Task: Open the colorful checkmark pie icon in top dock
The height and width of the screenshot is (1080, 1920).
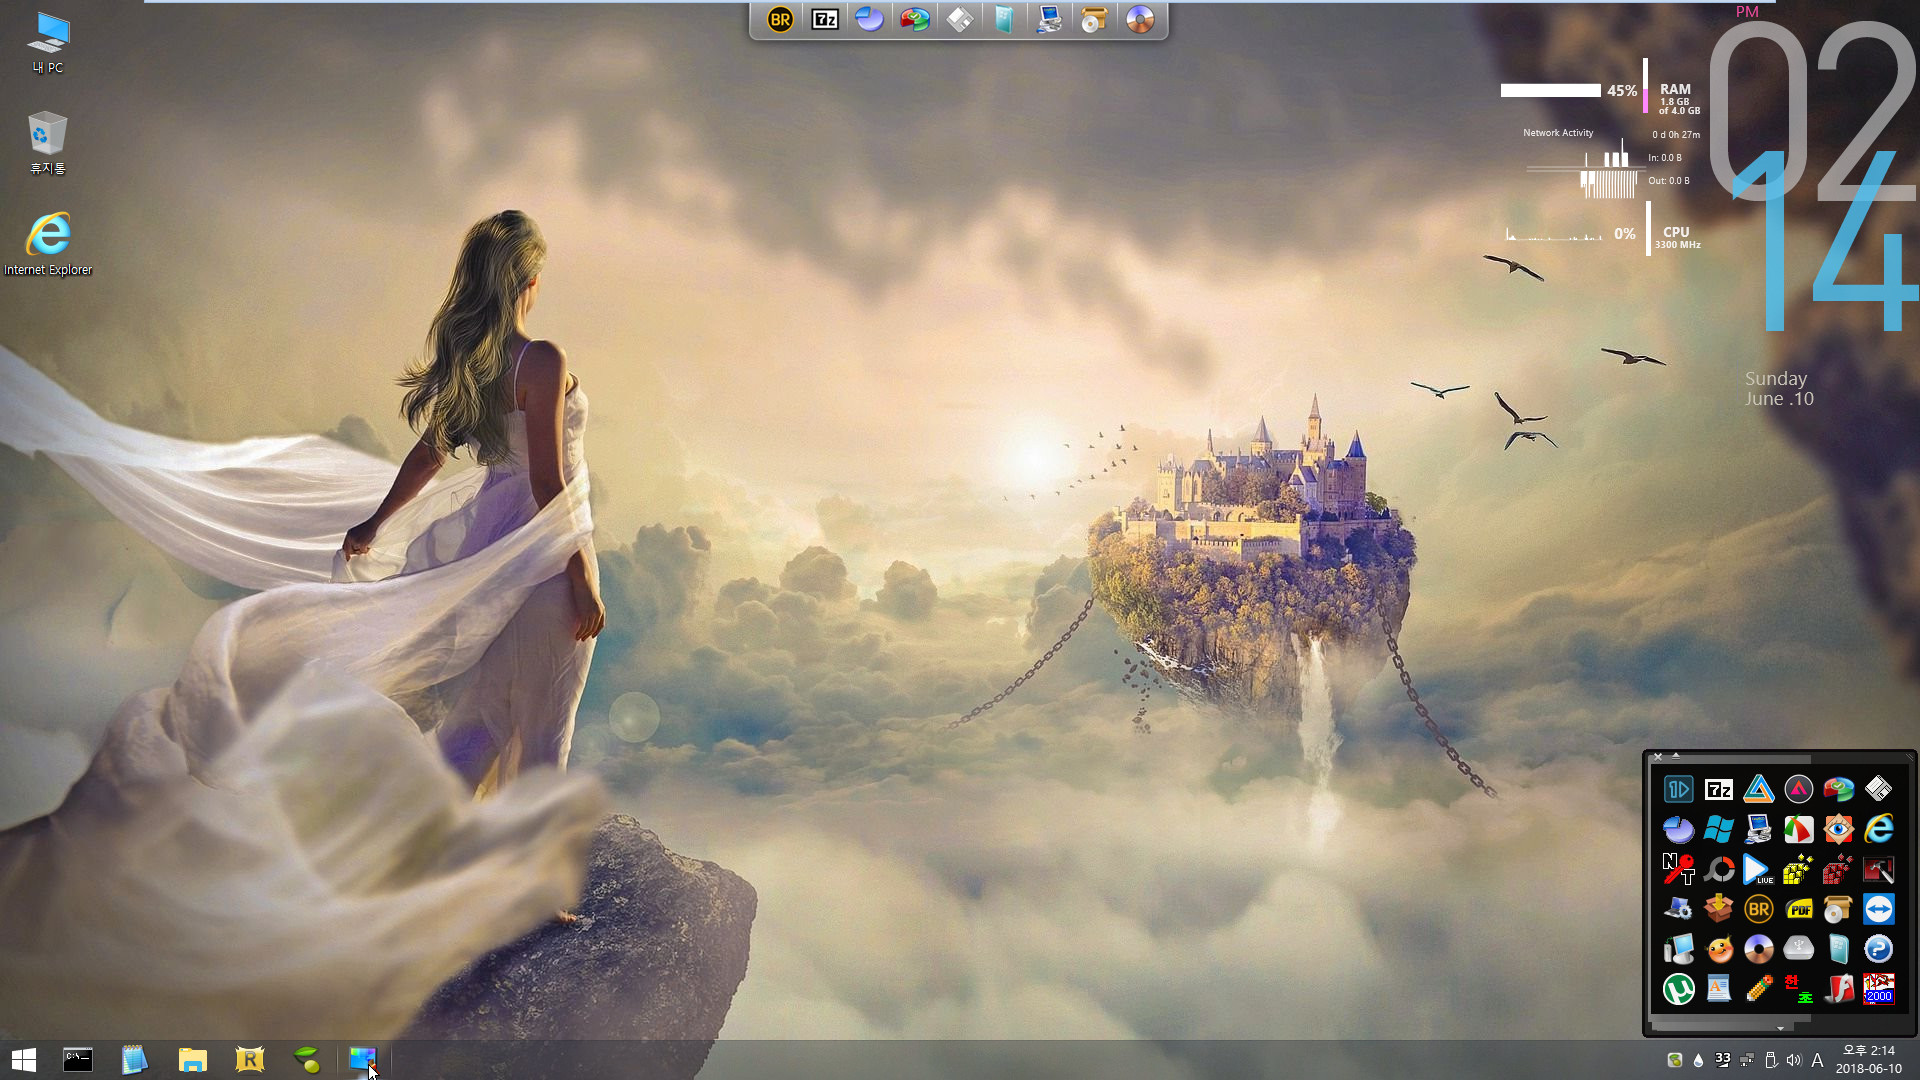Action: tap(914, 19)
